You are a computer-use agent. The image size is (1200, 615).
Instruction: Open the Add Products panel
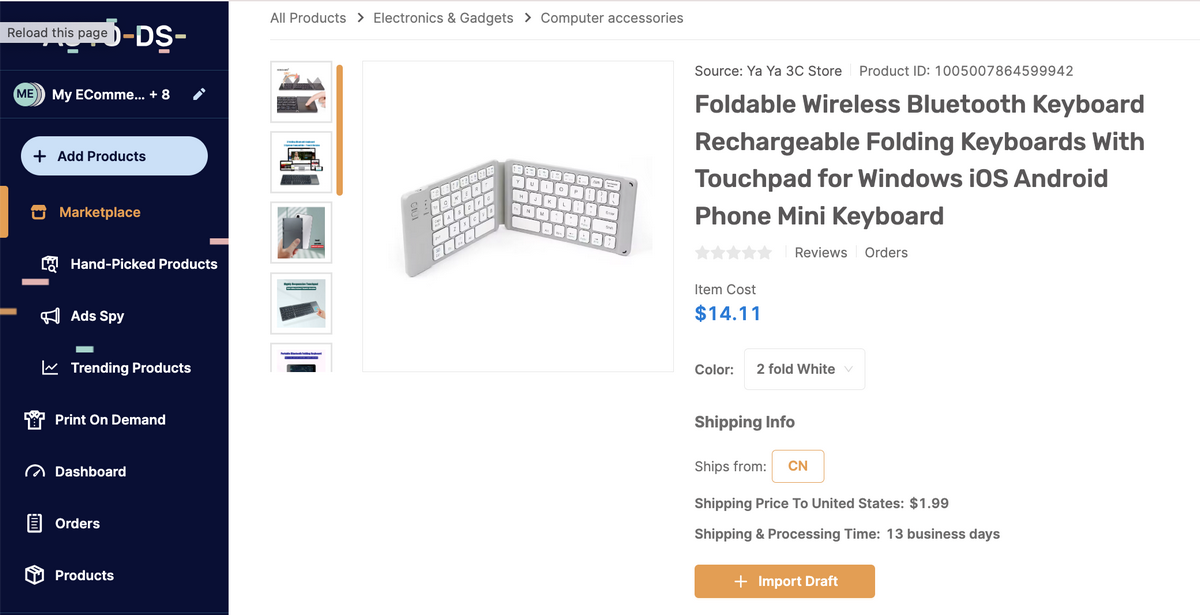[114, 156]
